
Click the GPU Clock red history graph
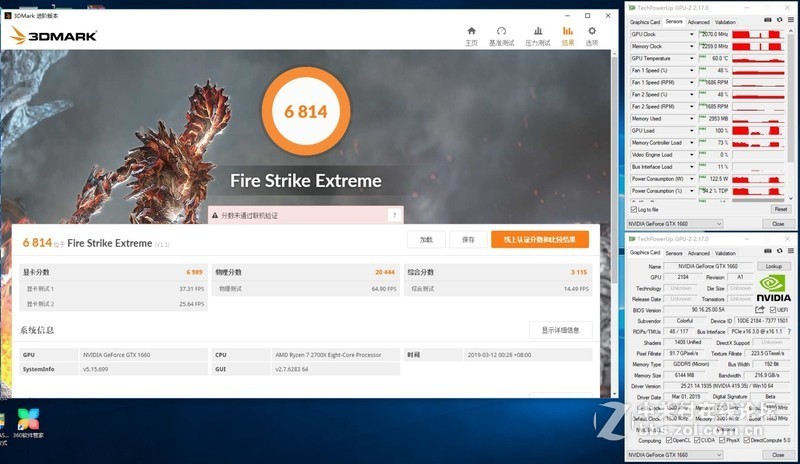tap(758, 34)
